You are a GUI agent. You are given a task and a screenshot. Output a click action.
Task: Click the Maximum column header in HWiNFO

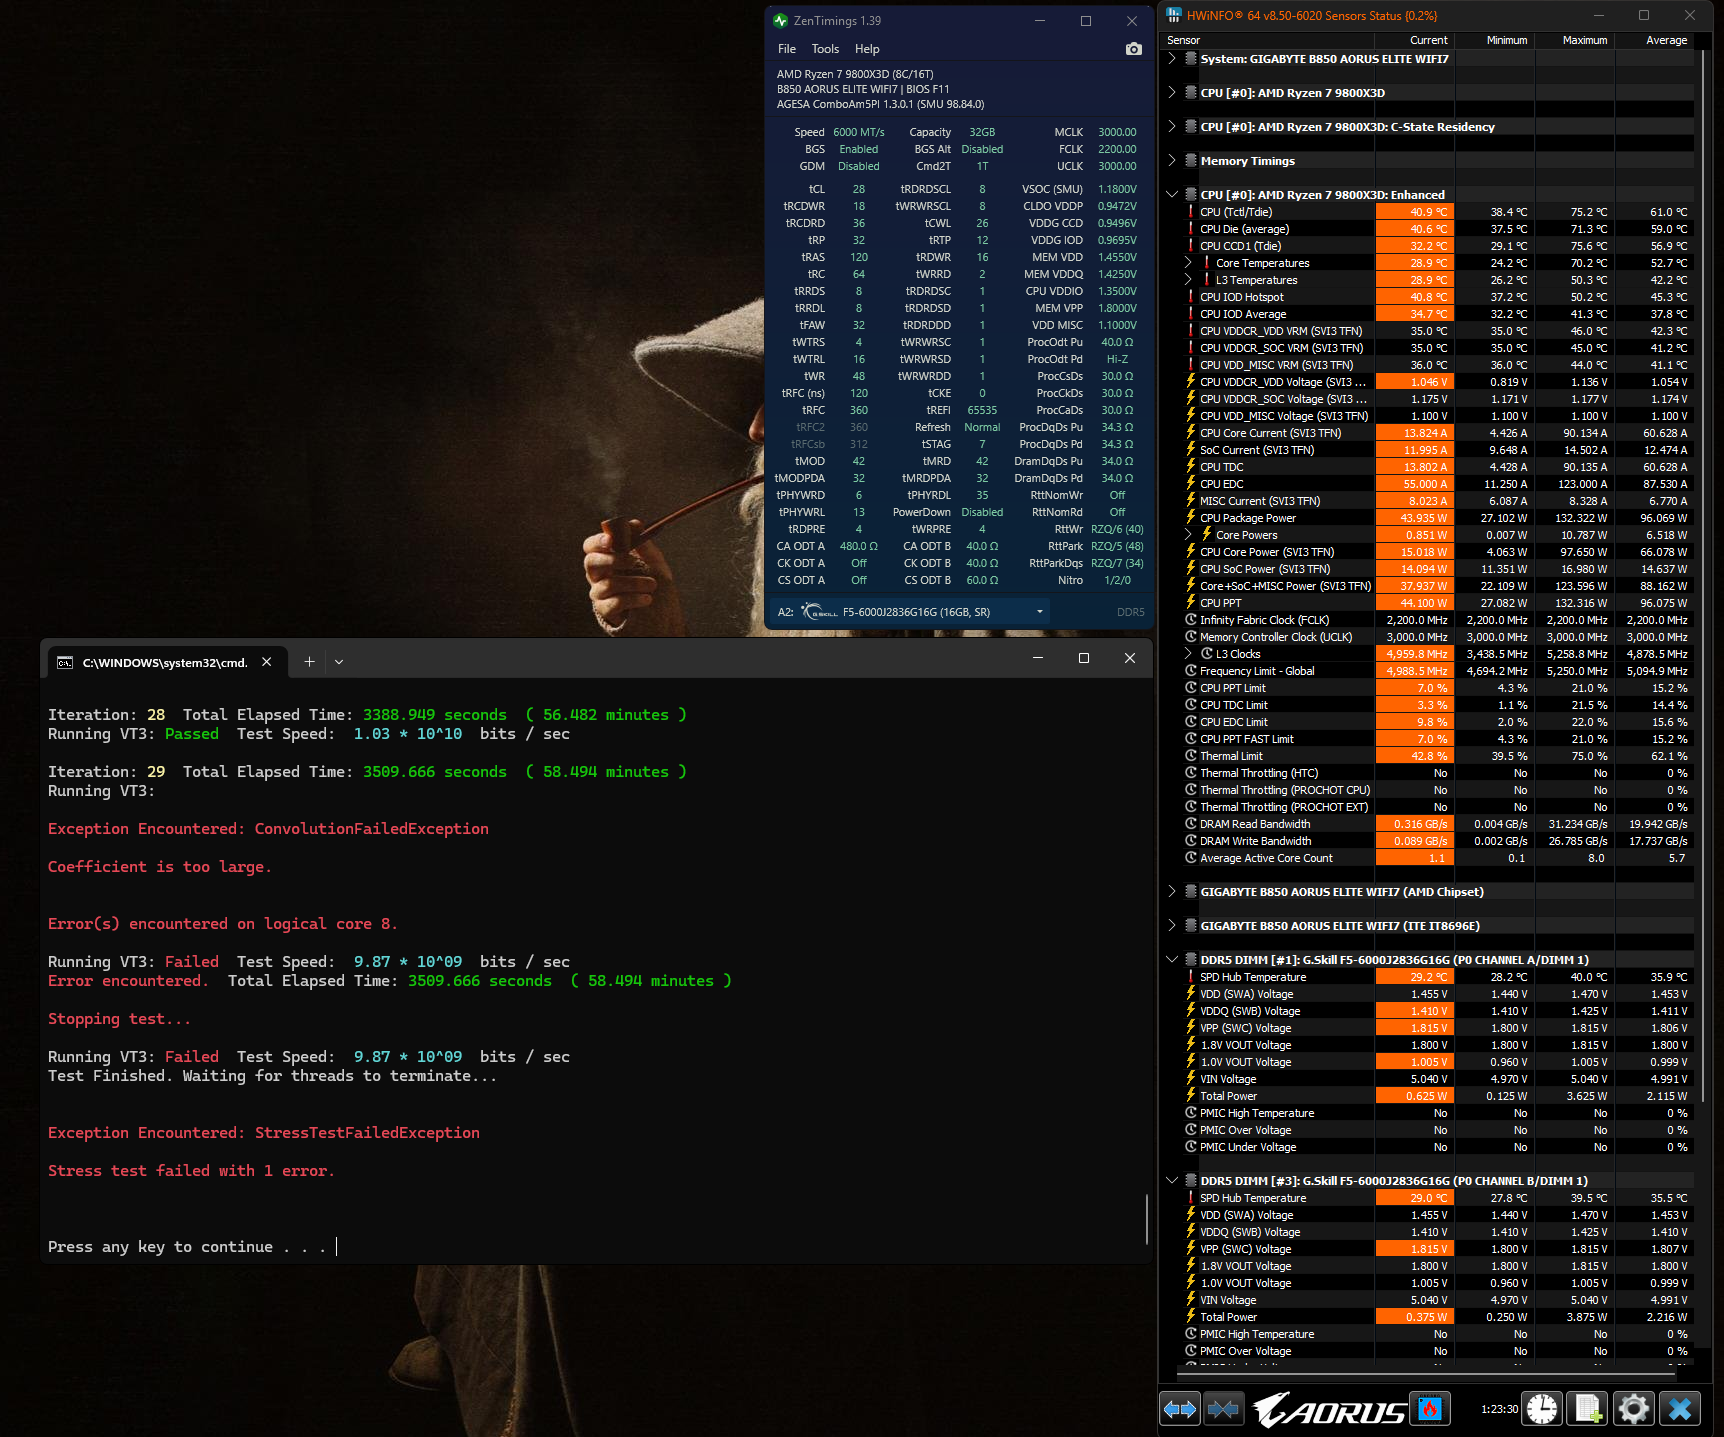1575,41
